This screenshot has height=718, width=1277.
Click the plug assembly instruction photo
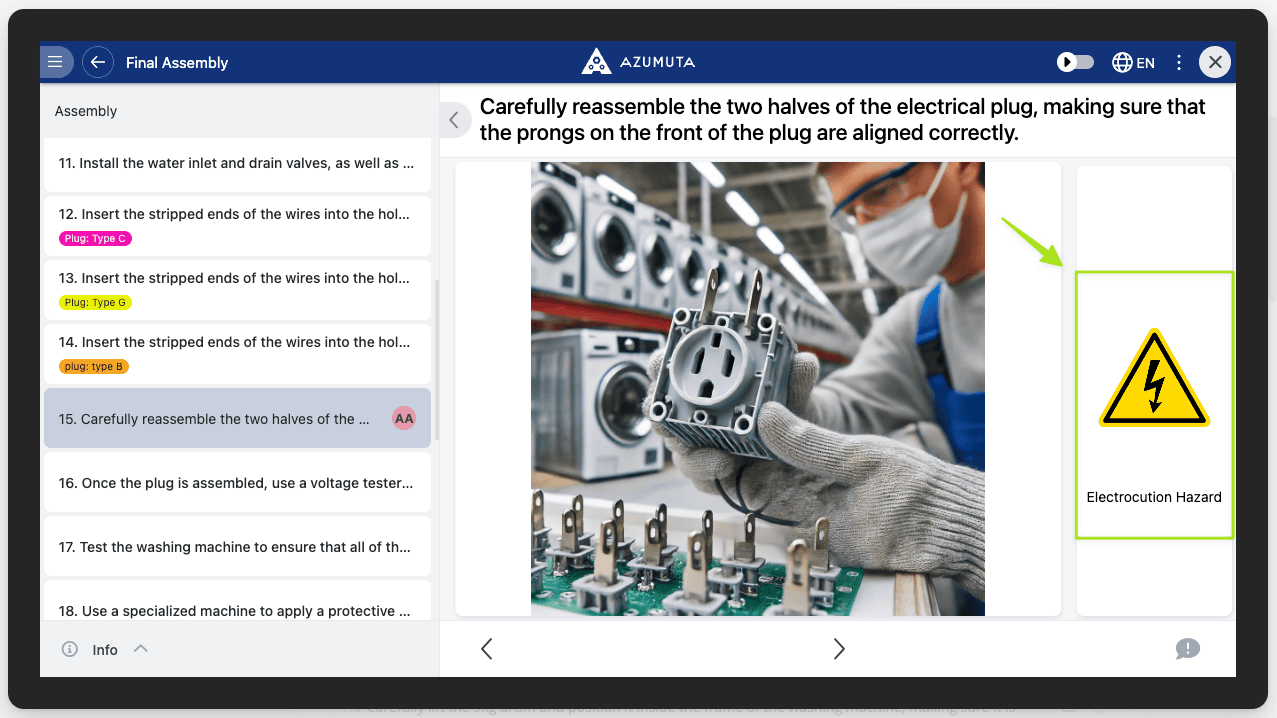[x=757, y=389]
